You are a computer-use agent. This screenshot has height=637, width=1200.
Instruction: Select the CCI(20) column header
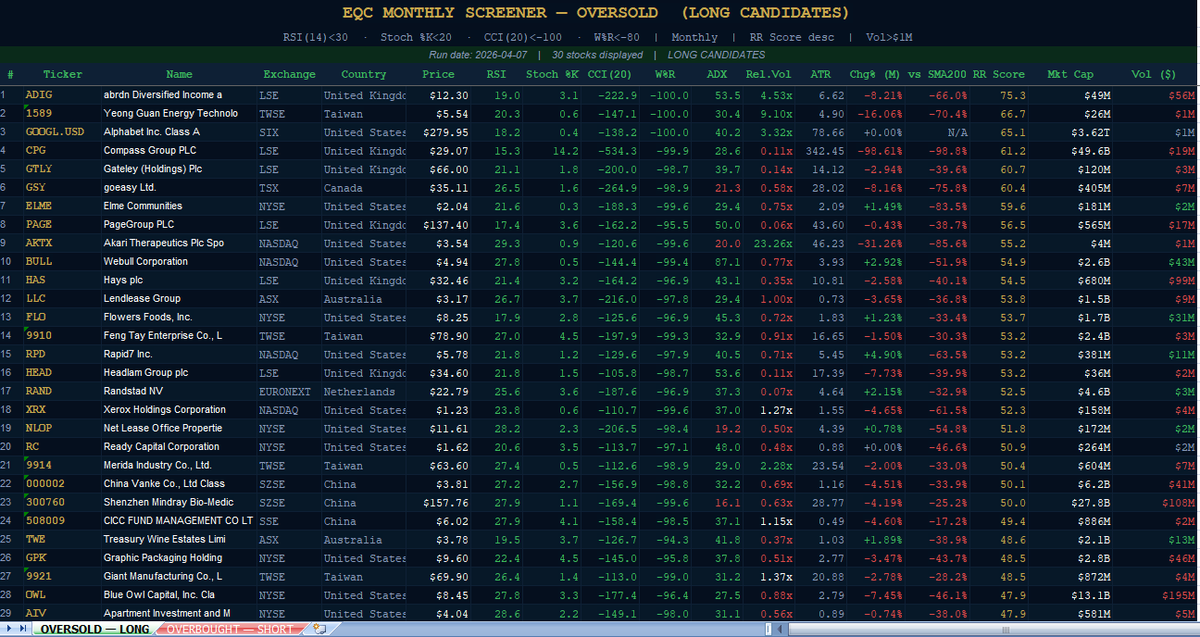tap(610, 74)
